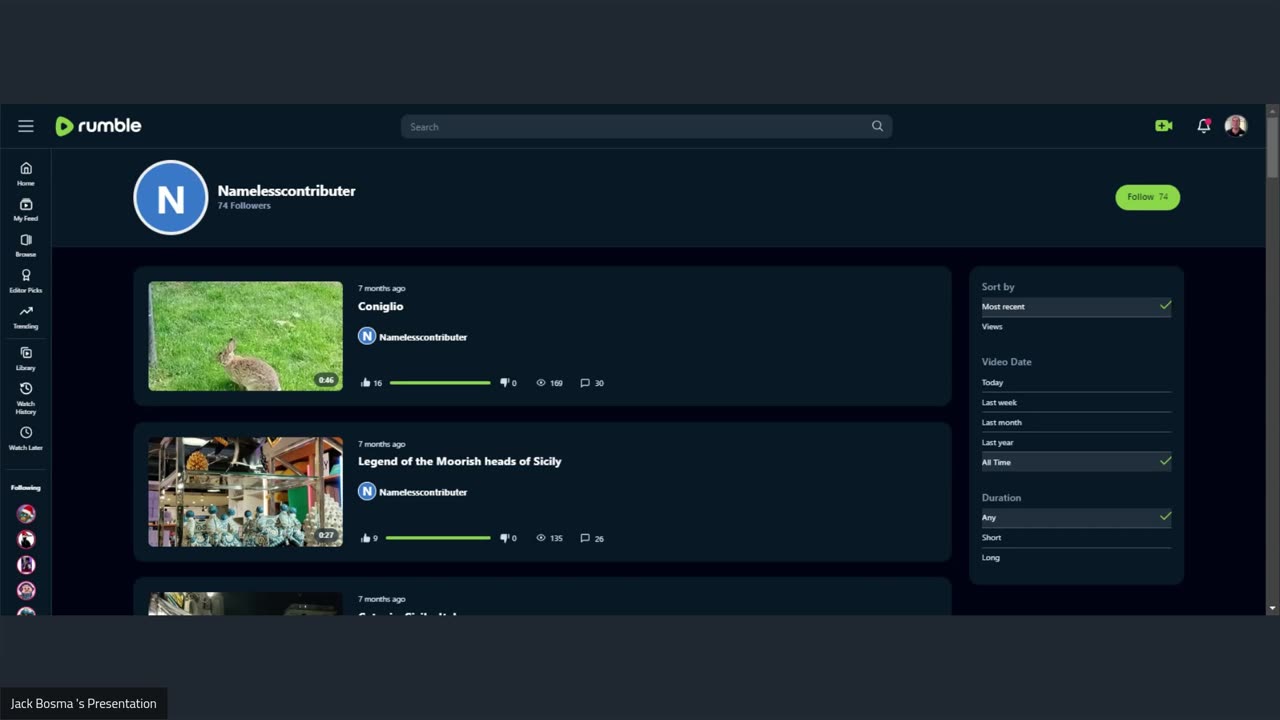Open the rabbit video thumbnail

245,336
